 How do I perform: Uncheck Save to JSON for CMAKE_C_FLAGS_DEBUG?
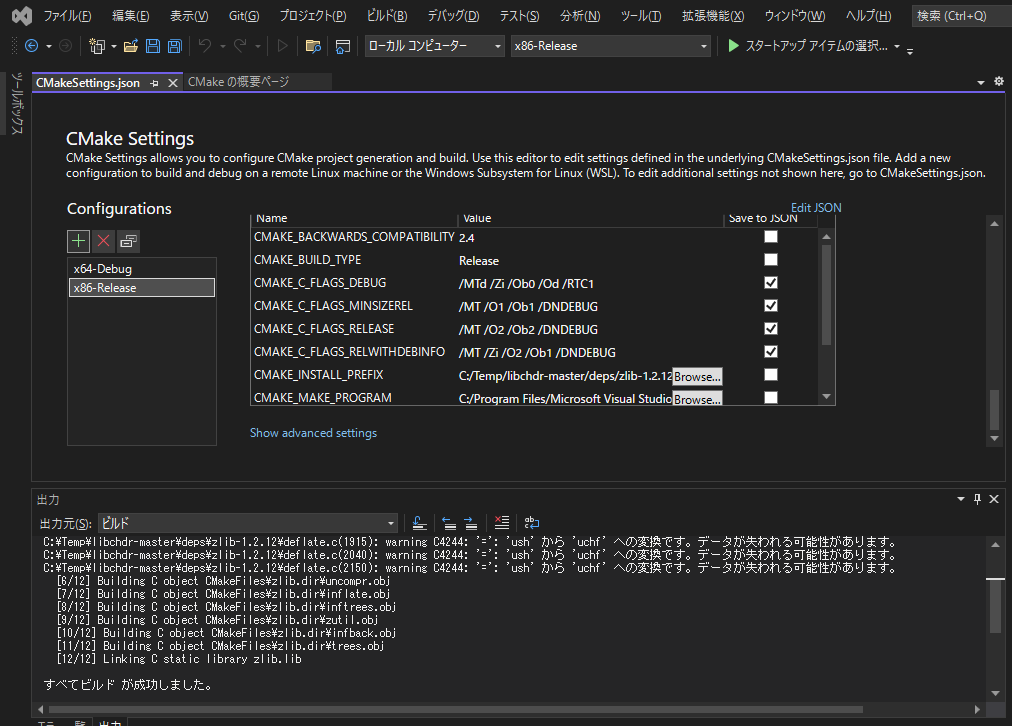click(770, 283)
